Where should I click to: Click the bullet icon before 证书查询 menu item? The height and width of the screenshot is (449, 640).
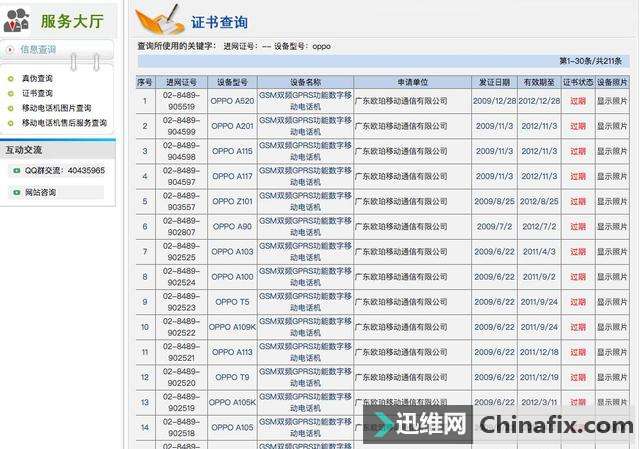(11, 93)
